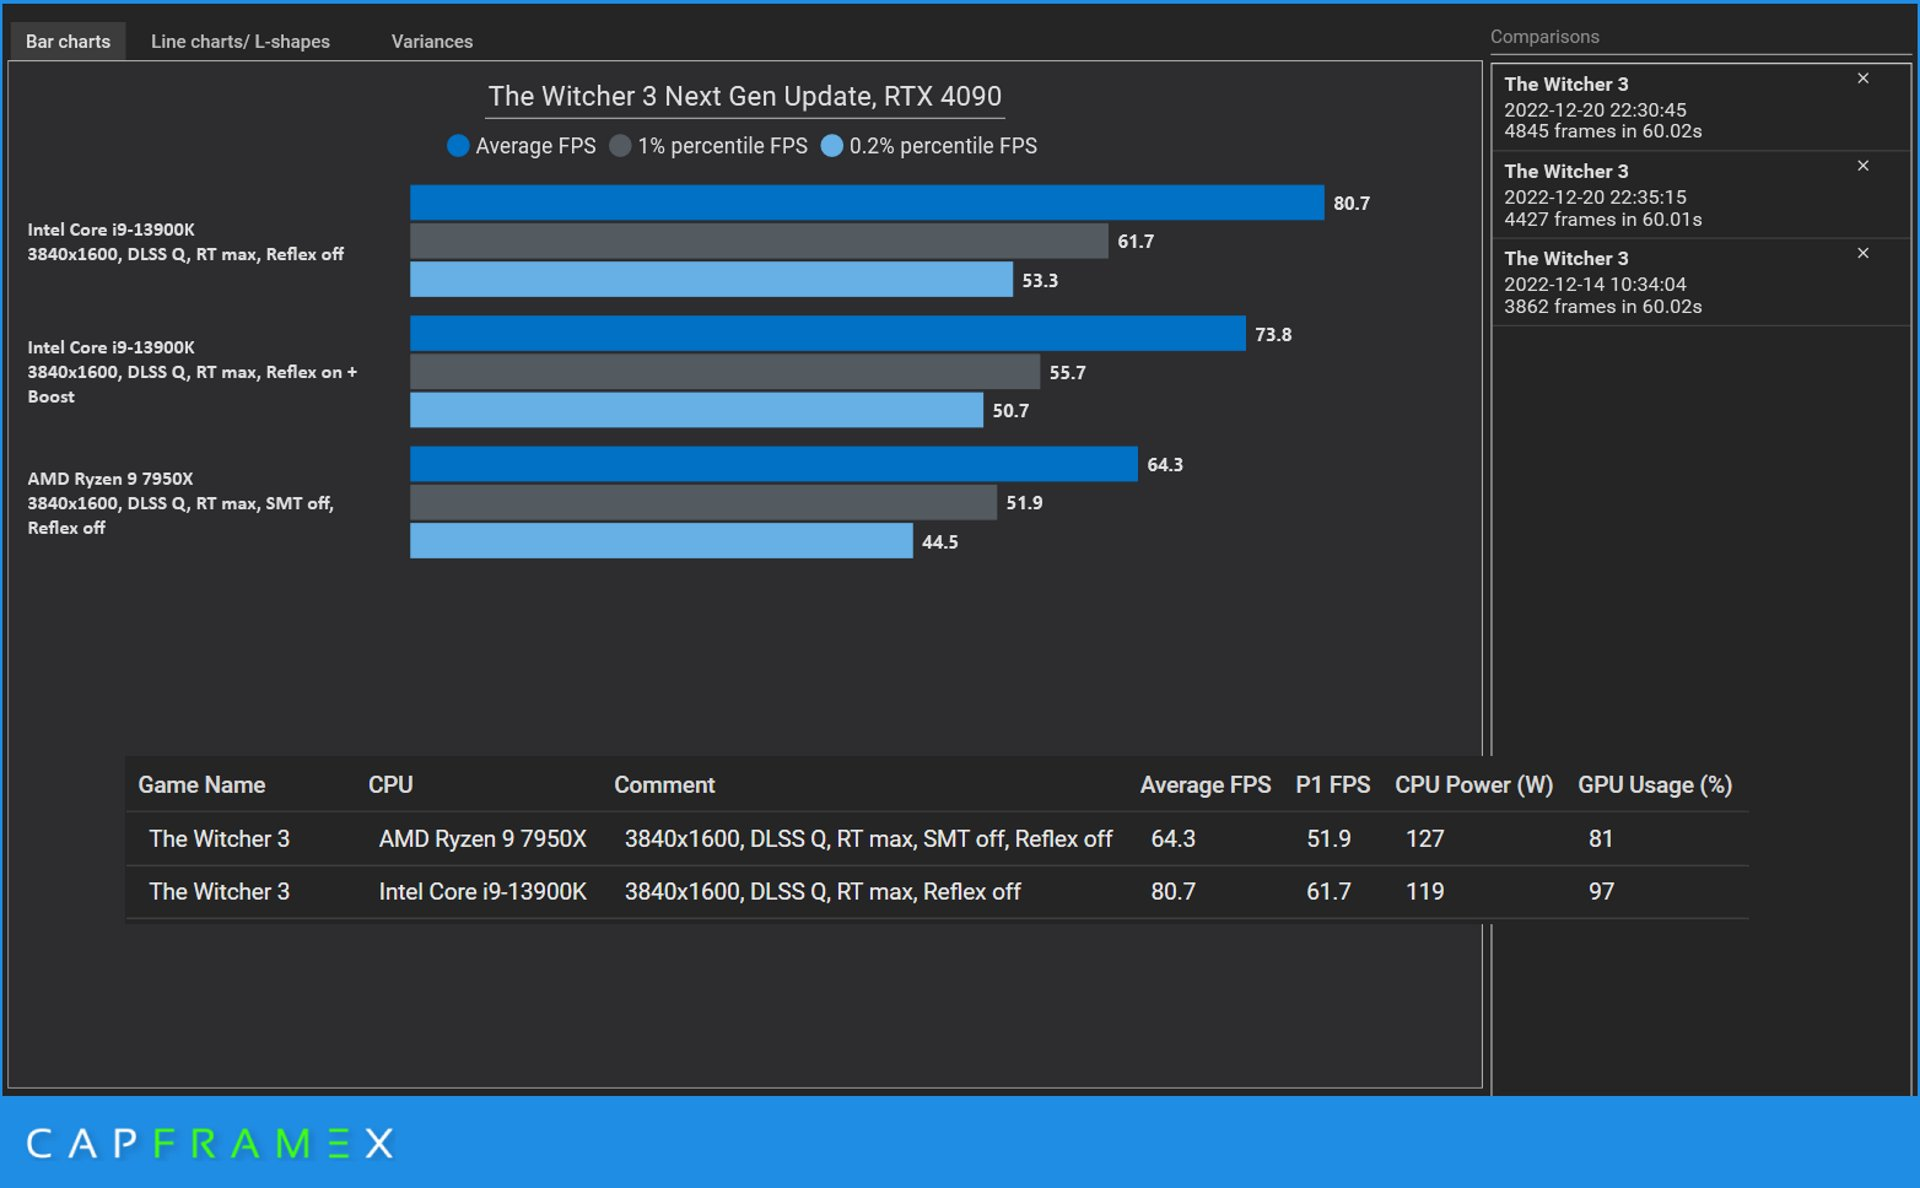This screenshot has height=1188, width=1920.
Task: Click the GPU Usage value 97
Action: 1601,891
